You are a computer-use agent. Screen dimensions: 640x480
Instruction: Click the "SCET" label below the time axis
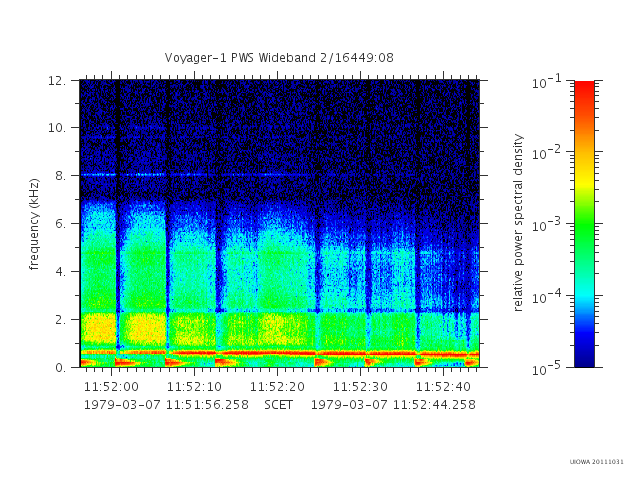pyautogui.click(x=278, y=405)
